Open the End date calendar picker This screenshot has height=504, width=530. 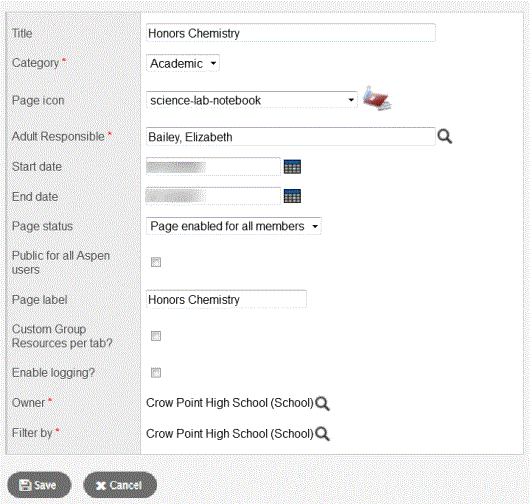pos(292,196)
